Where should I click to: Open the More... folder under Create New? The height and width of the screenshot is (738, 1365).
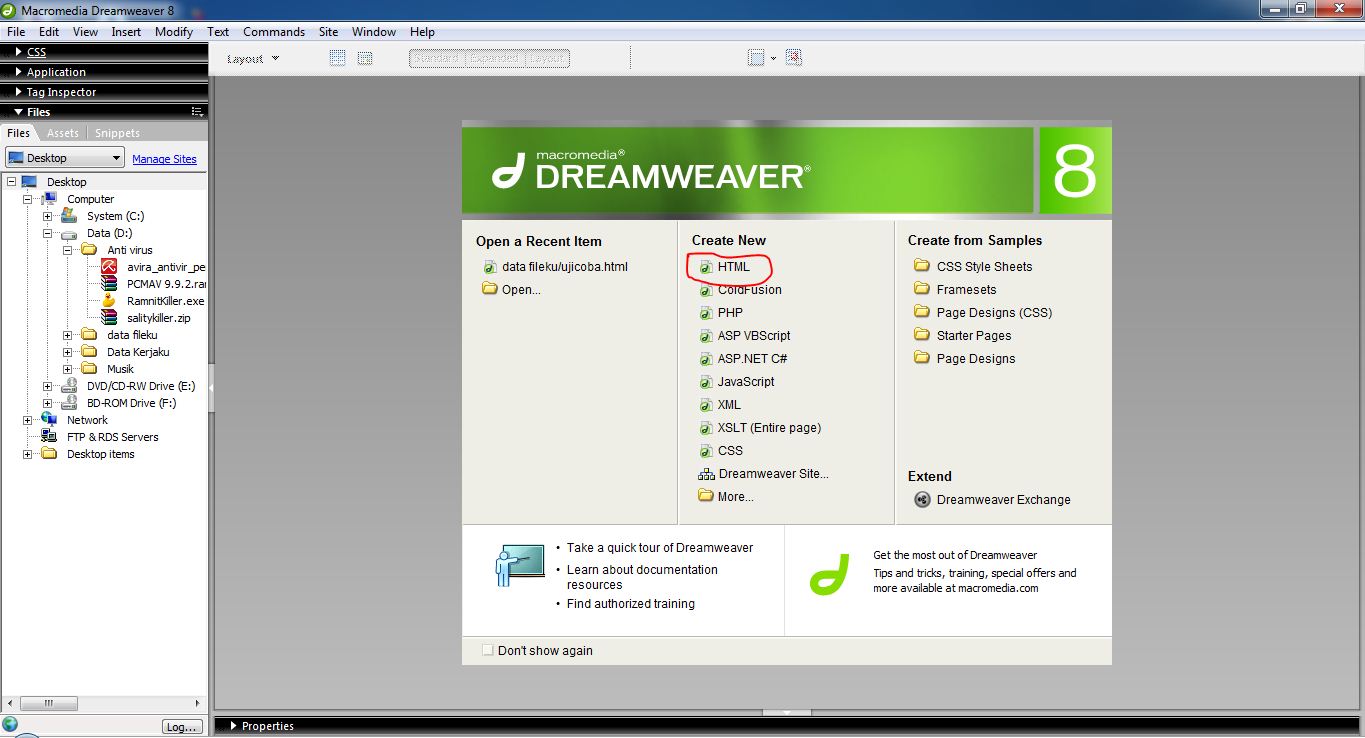(x=726, y=497)
